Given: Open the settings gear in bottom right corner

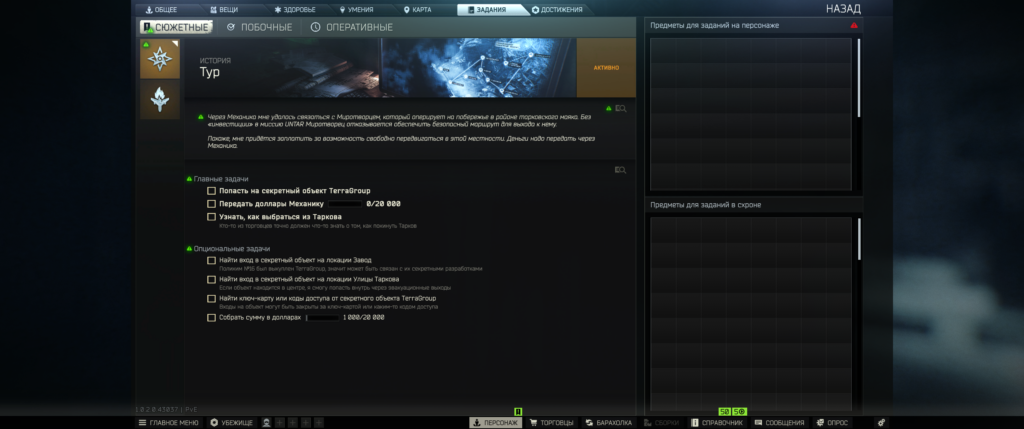Looking at the screenshot, I should [x=881, y=423].
